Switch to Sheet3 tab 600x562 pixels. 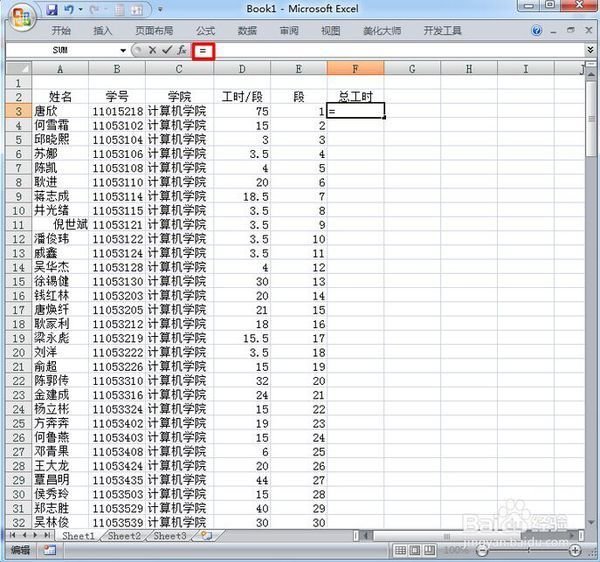pyautogui.click(x=170, y=536)
